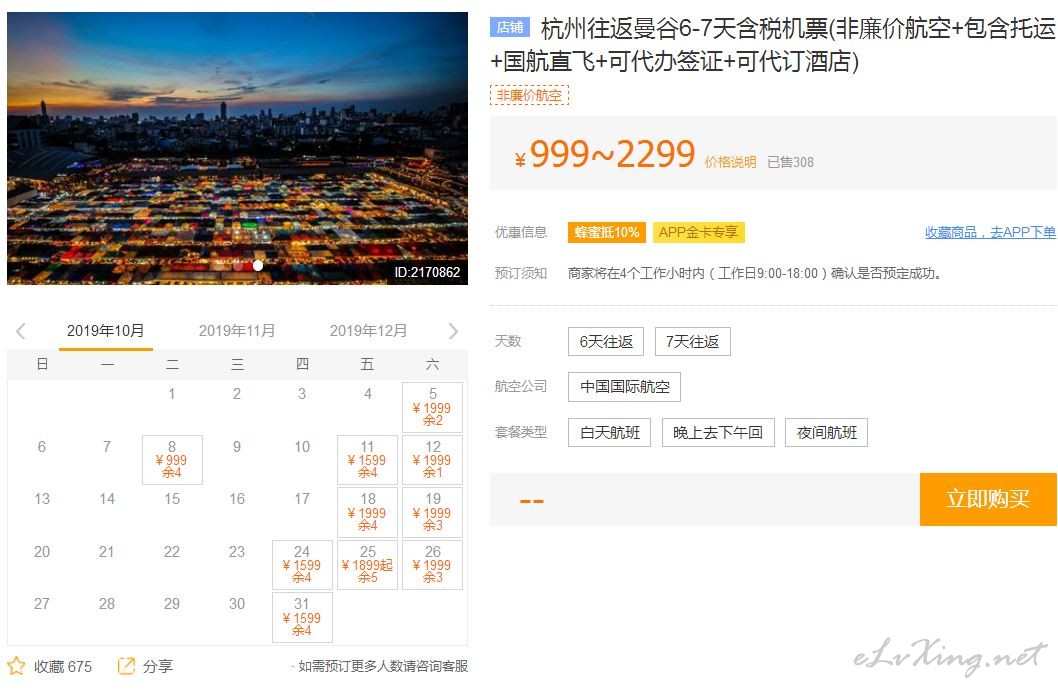Pick October 5 priced ¥1999
The height and width of the screenshot is (690, 1058).
[433, 407]
